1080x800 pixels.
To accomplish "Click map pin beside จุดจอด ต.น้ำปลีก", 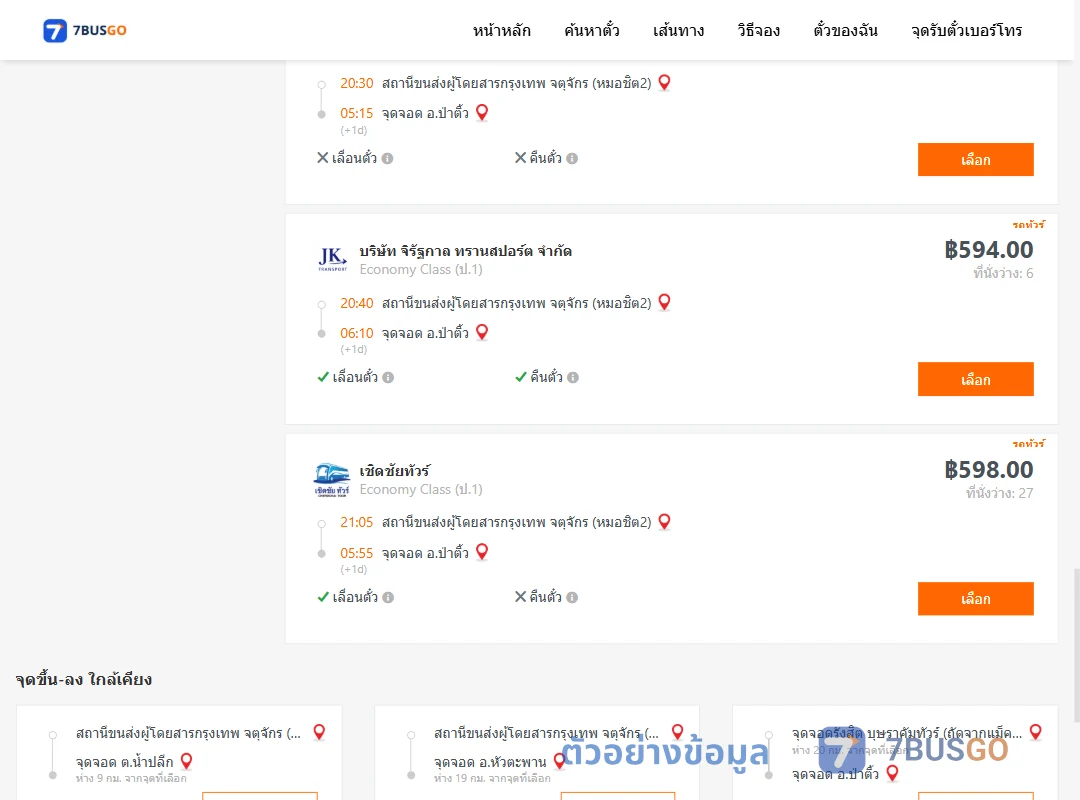I will (187, 761).
